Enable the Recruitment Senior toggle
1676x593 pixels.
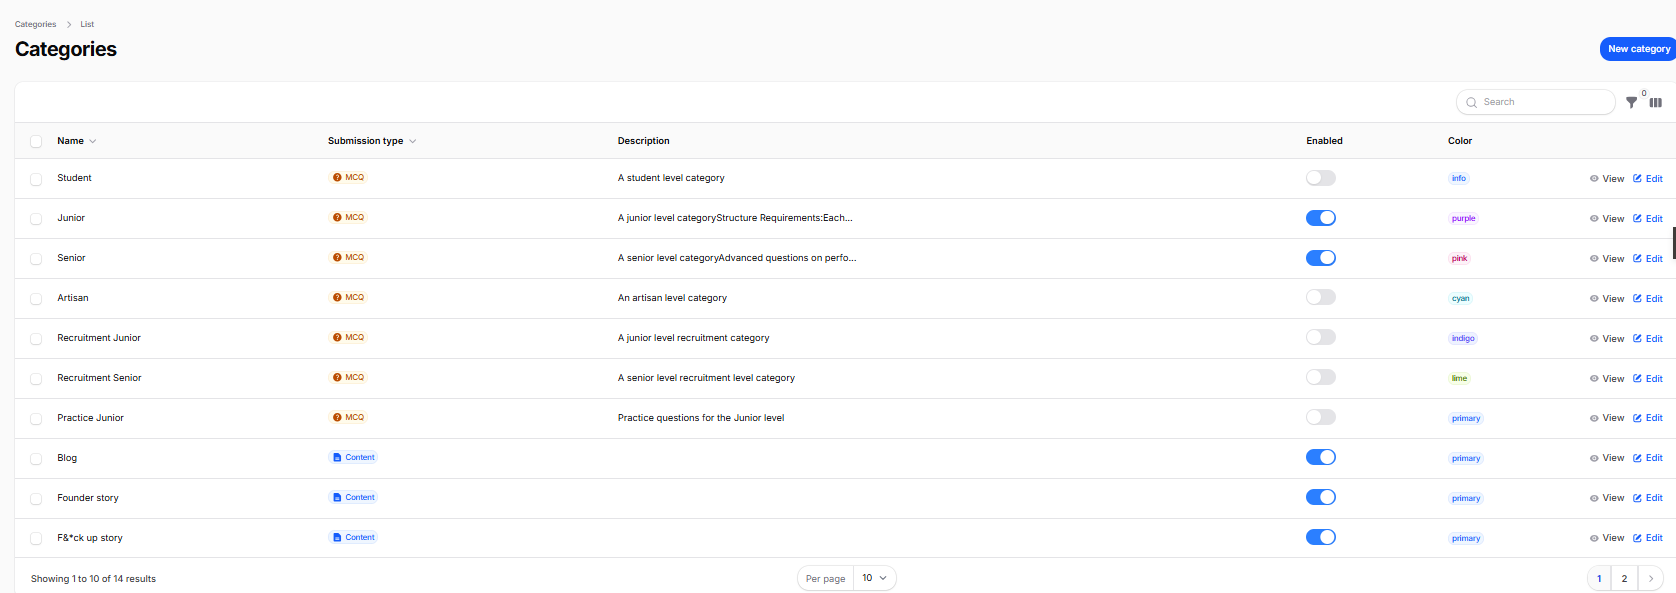(x=1321, y=377)
